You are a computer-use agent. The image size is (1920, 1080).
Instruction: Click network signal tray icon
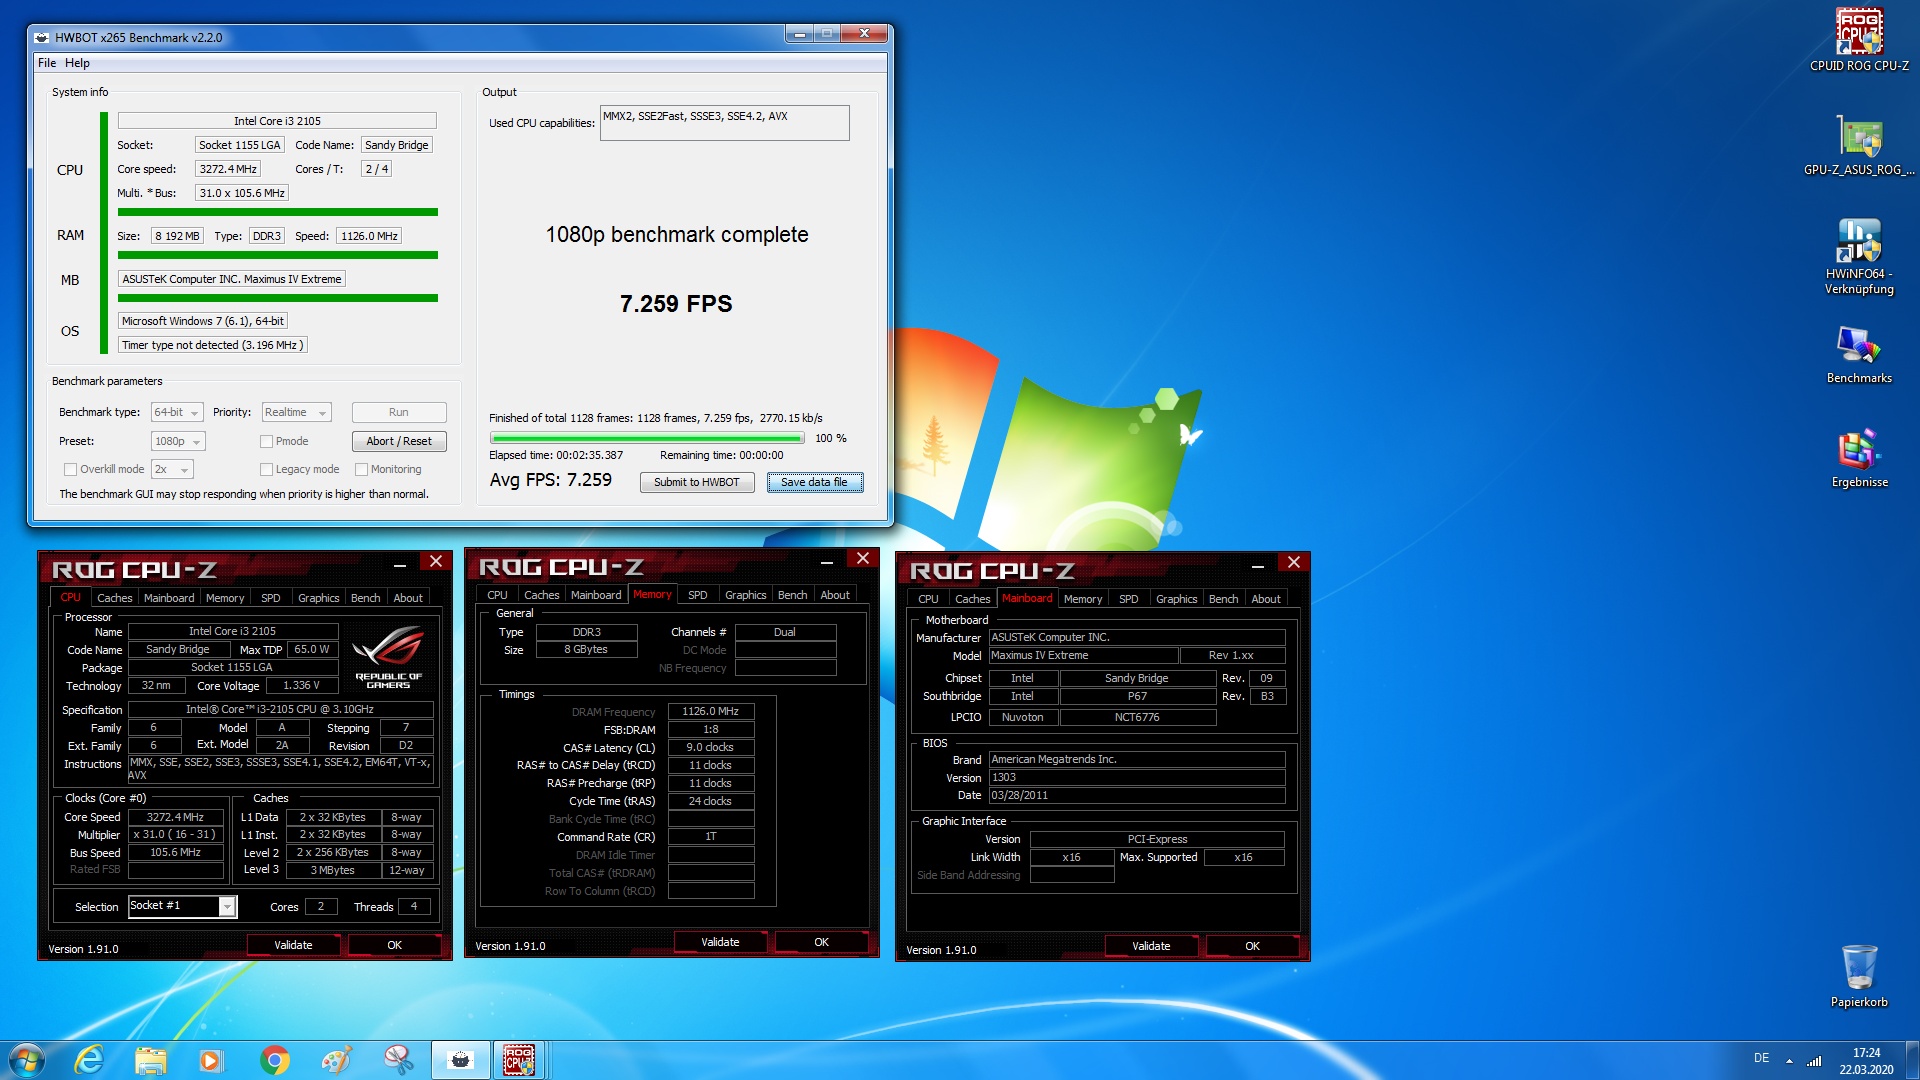[1814, 1060]
